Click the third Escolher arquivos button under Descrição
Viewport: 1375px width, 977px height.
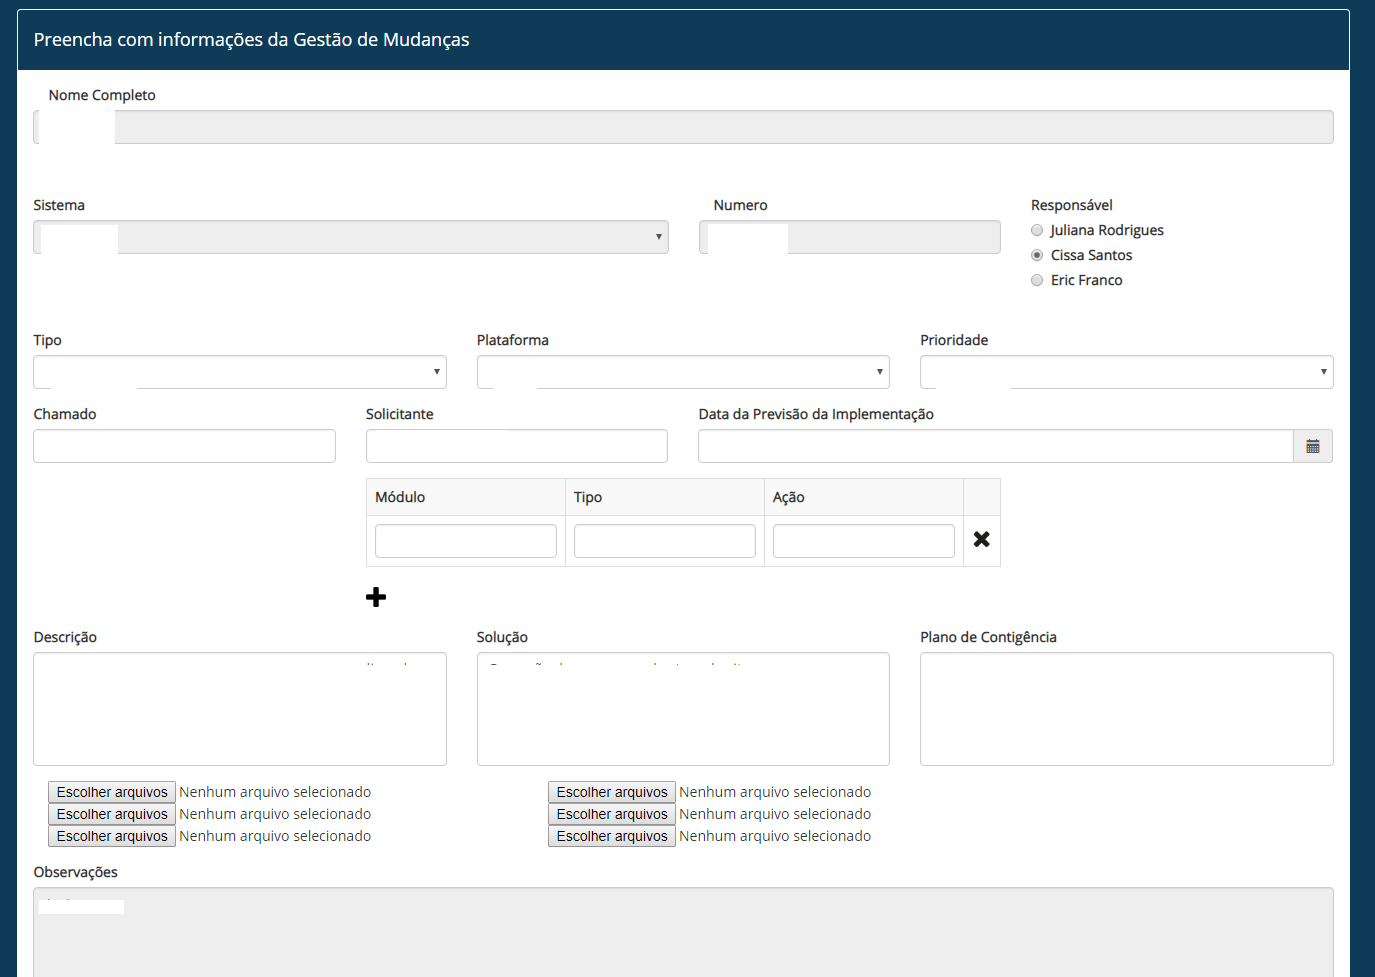pyautogui.click(x=111, y=836)
